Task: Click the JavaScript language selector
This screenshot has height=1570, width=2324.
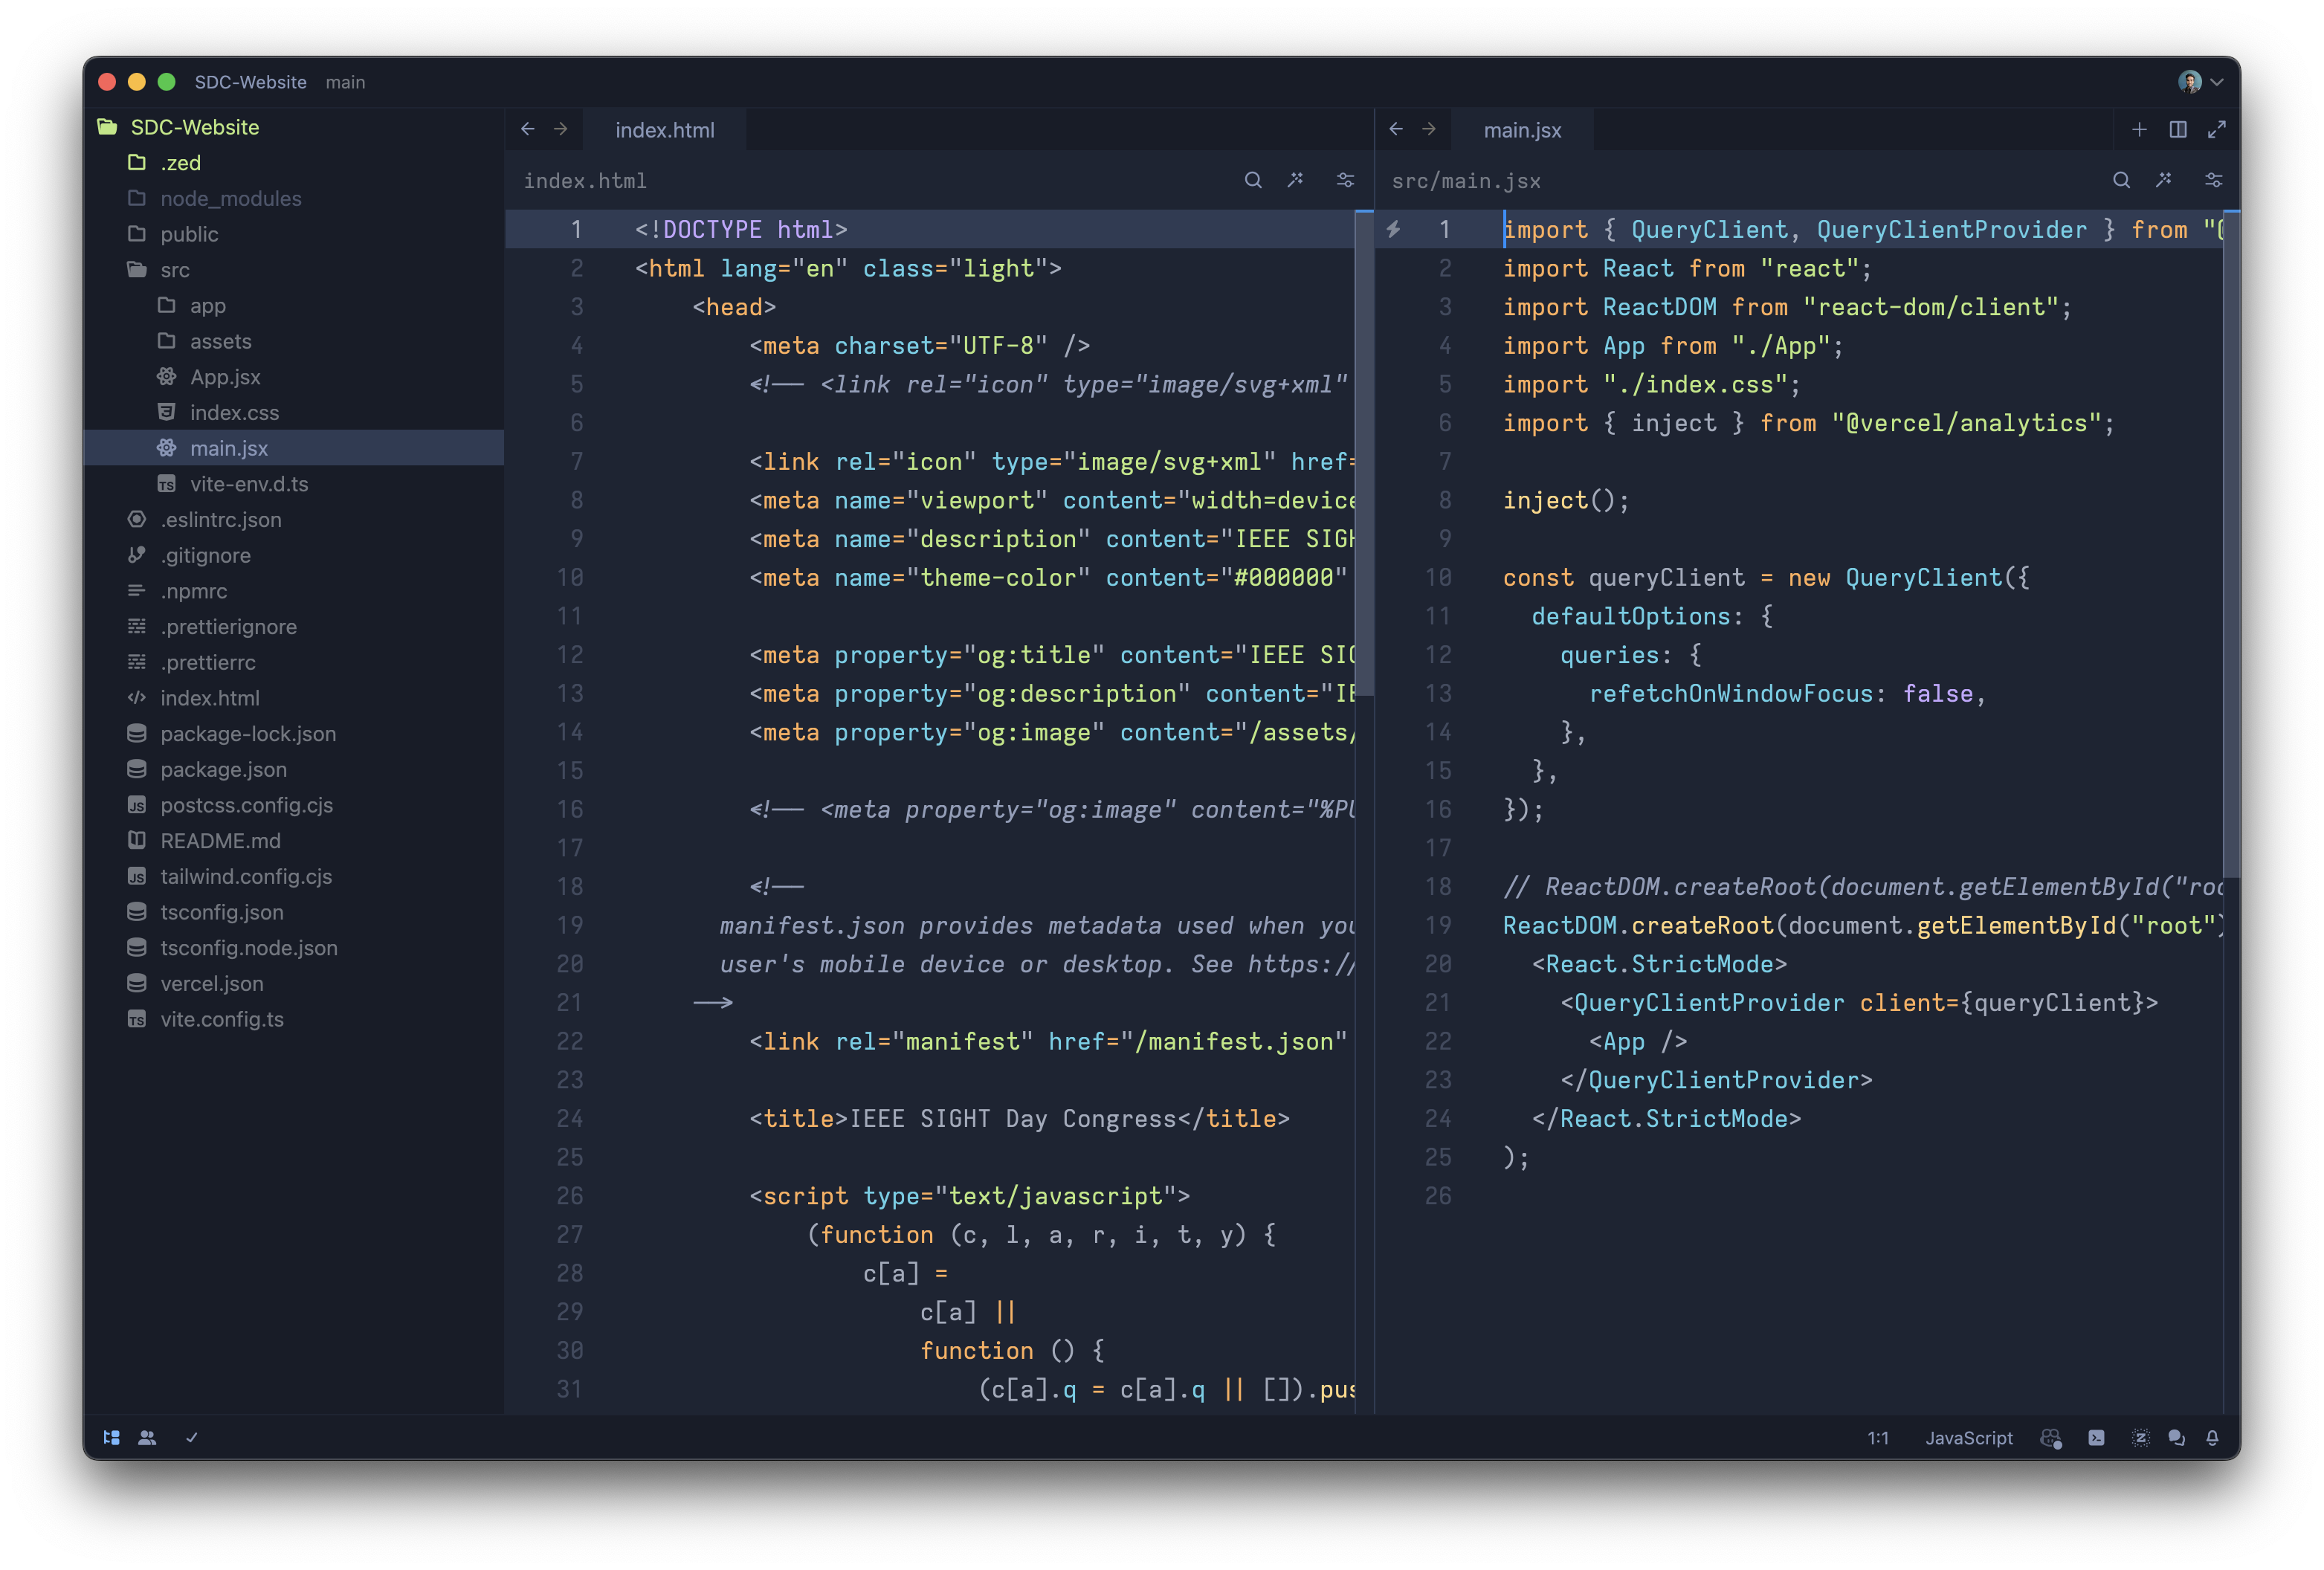Action: point(1968,1438)
